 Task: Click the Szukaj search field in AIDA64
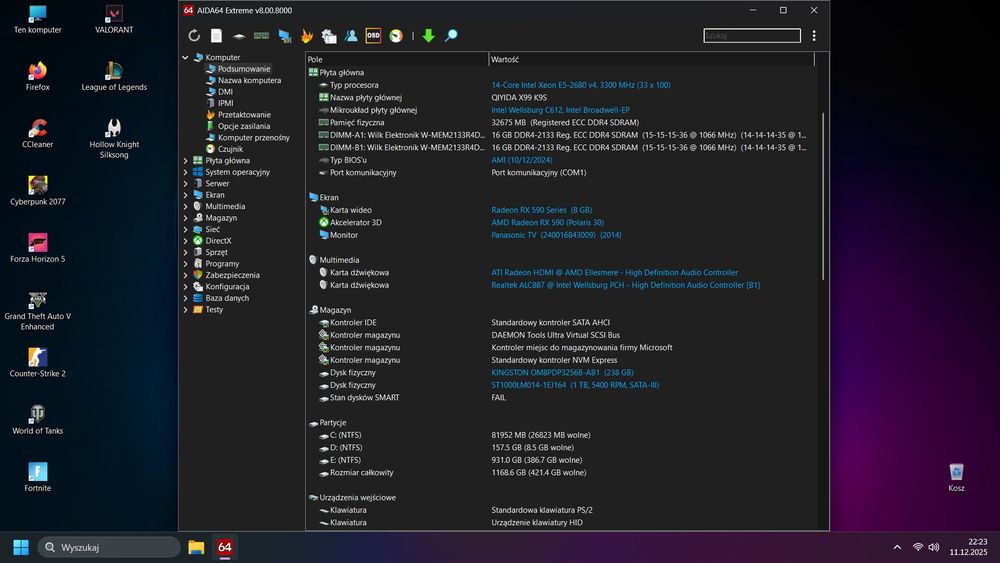pos(752,36)
